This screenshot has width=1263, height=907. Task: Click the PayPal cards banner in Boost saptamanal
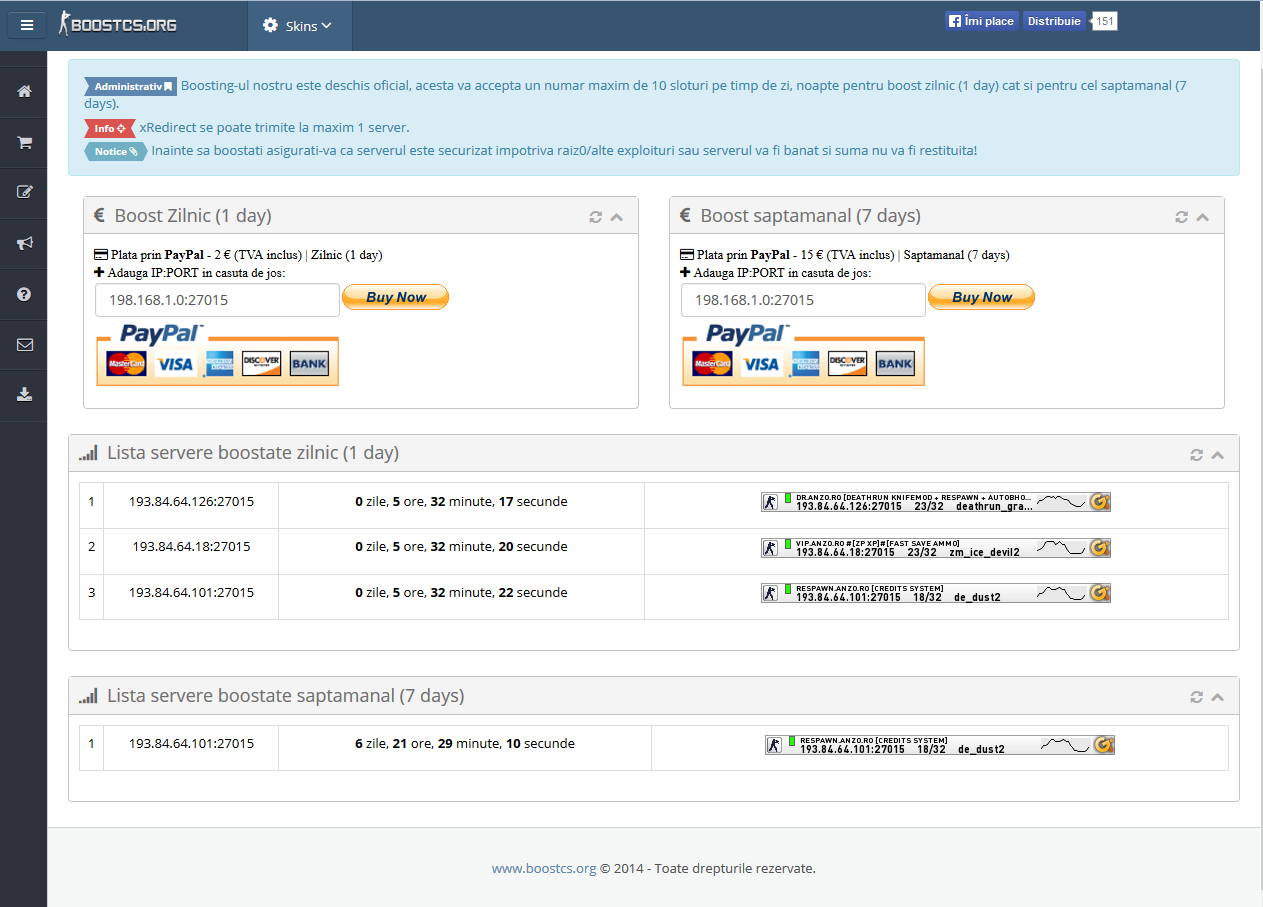pos(803,353)
